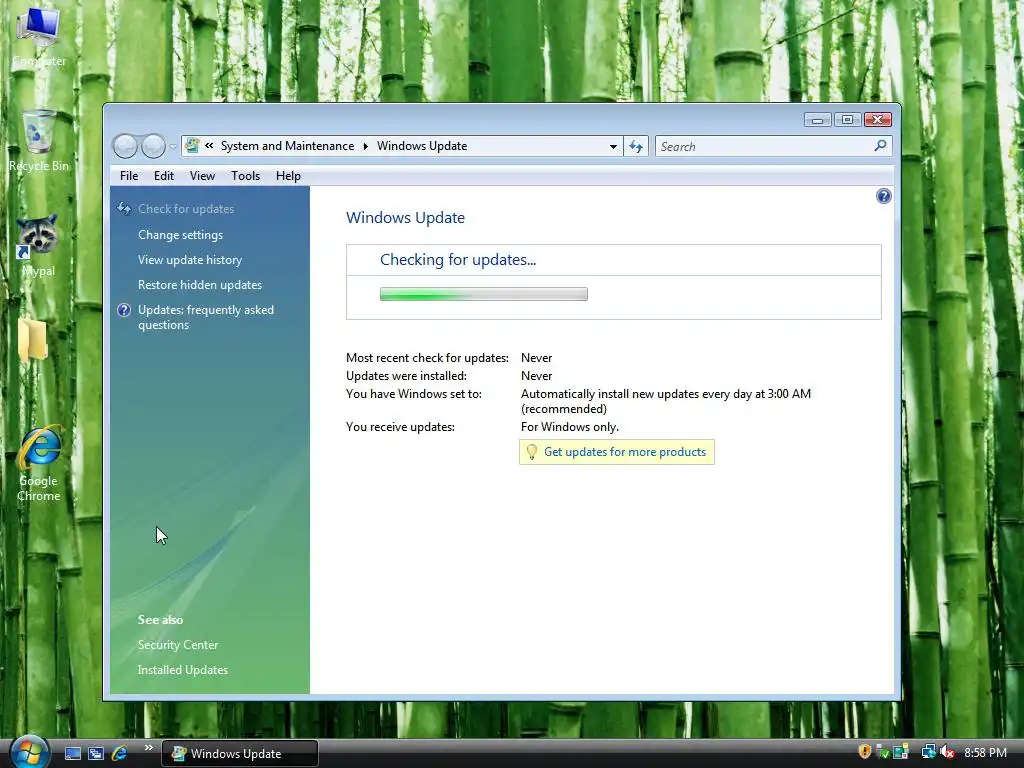
Task: Click the network tray icon
Action: coord(928,752)
